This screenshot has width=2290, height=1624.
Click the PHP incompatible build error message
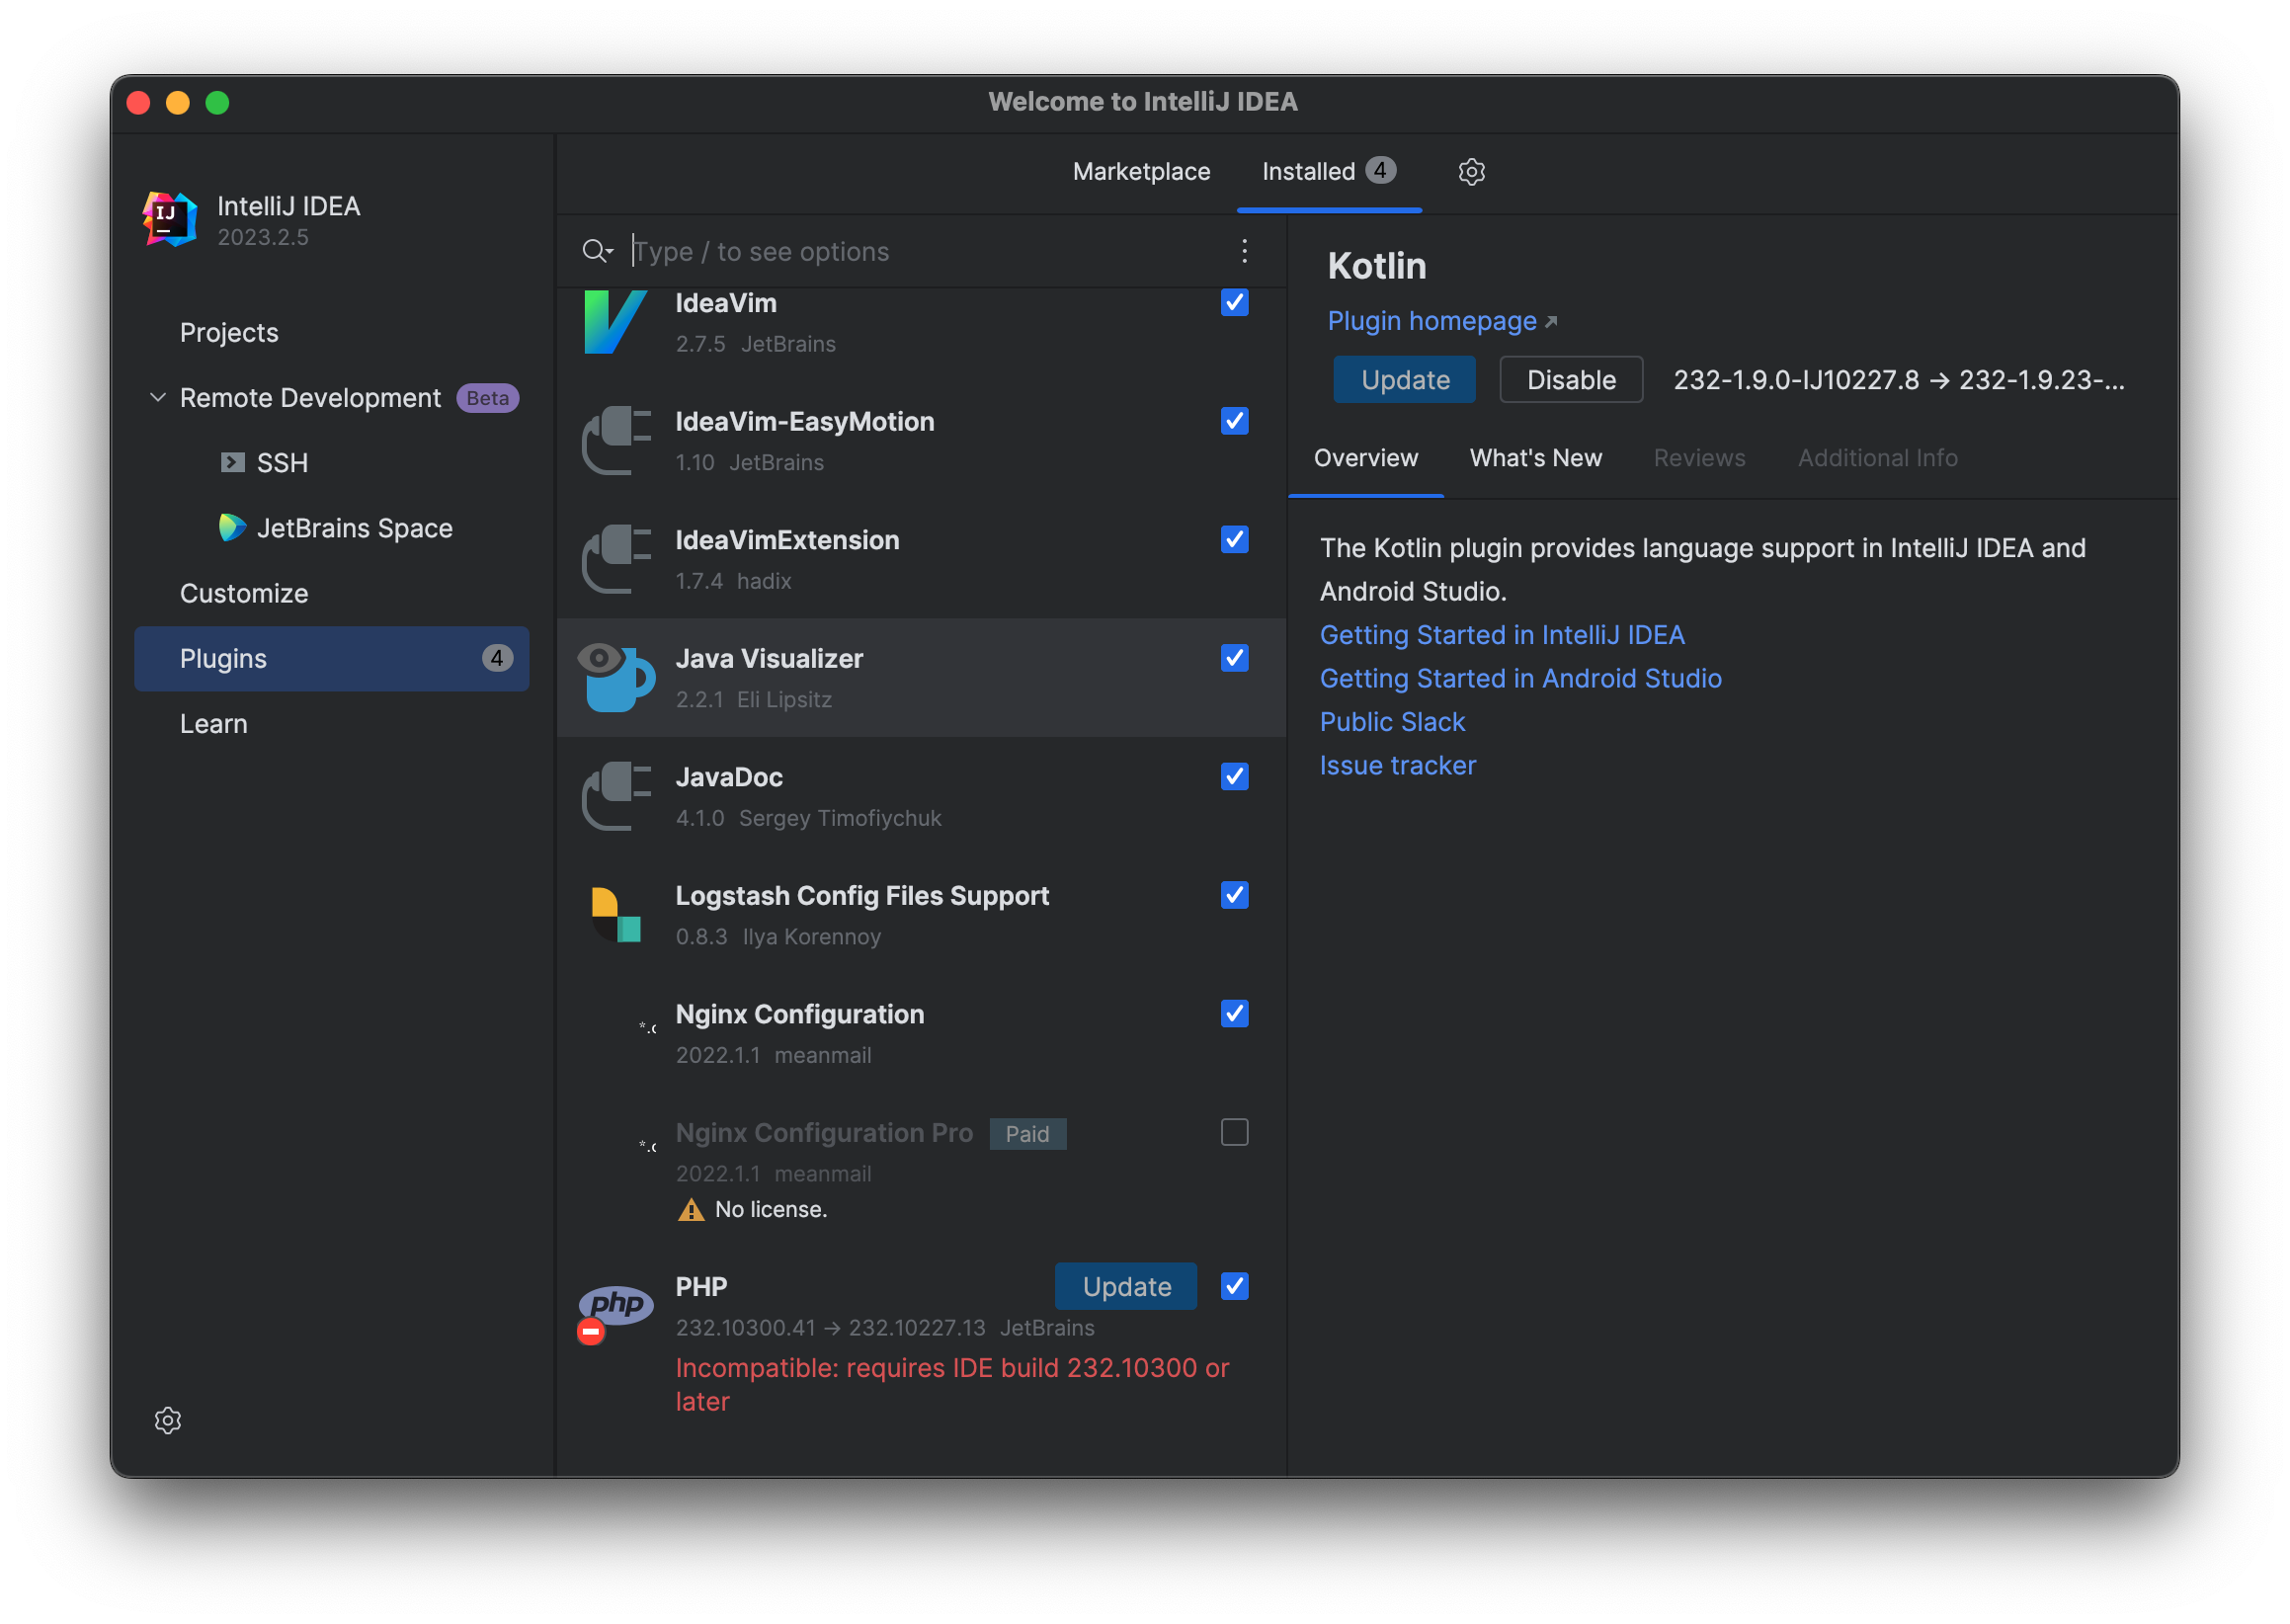pyautogui.click(x=952, y=1384)
